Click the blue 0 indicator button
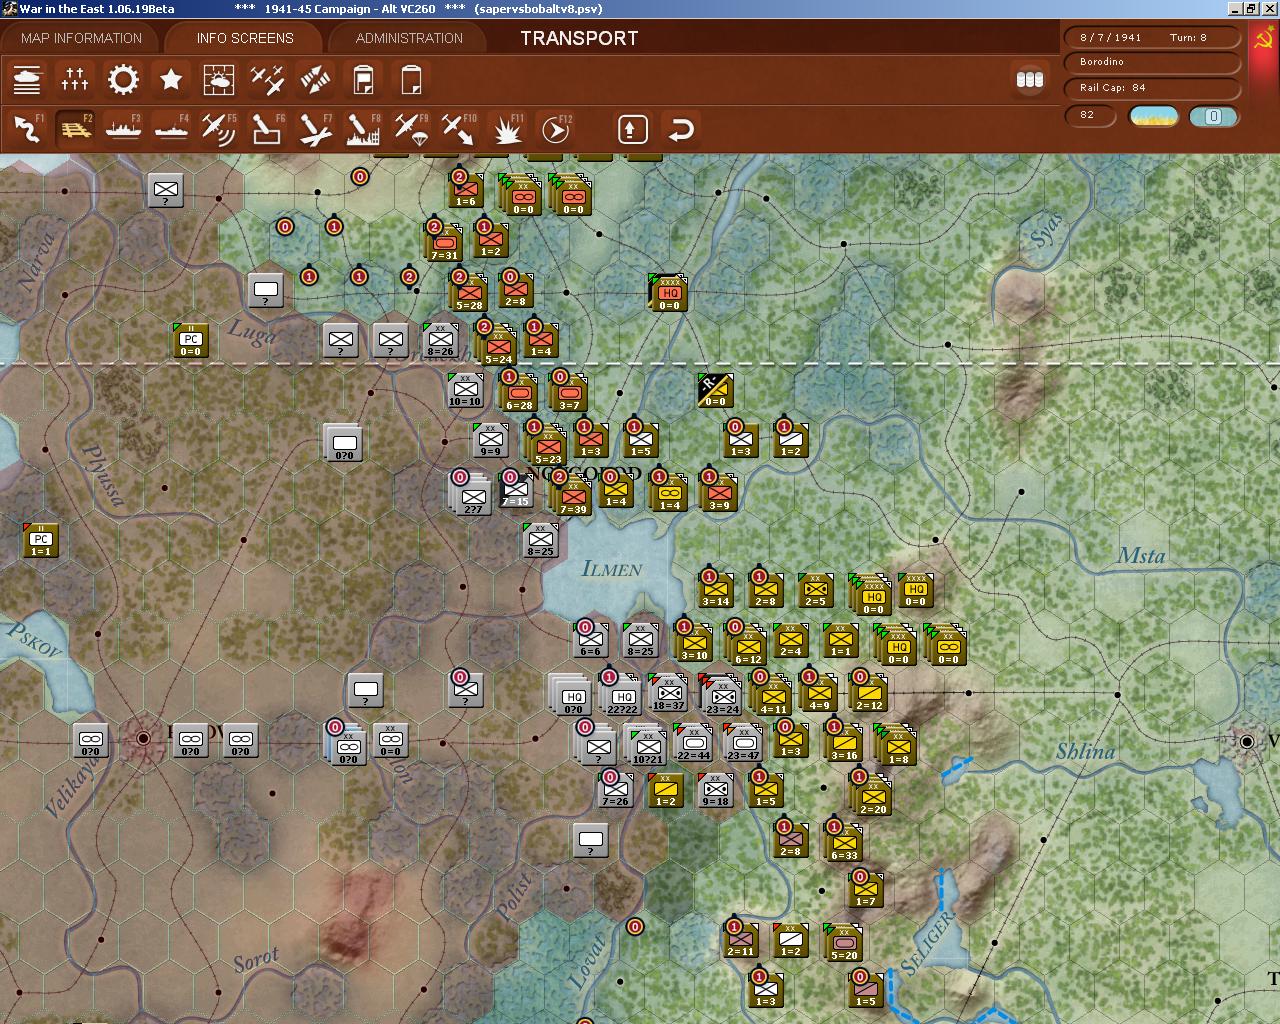 pos(1213,116)
